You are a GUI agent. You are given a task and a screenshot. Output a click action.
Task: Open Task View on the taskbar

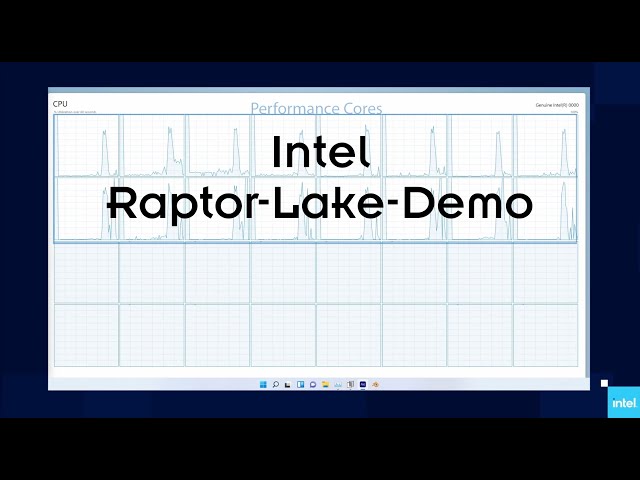(288, 384)
